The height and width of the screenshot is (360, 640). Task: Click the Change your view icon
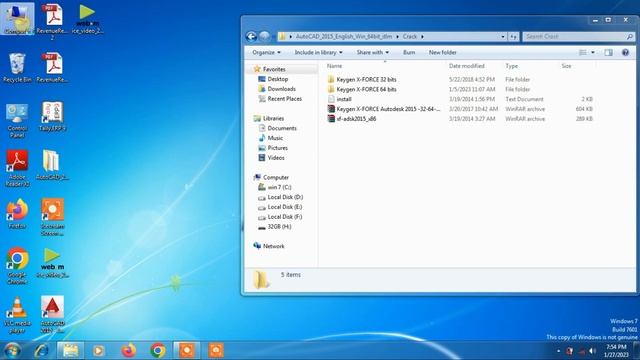click(x=583, y=52)
